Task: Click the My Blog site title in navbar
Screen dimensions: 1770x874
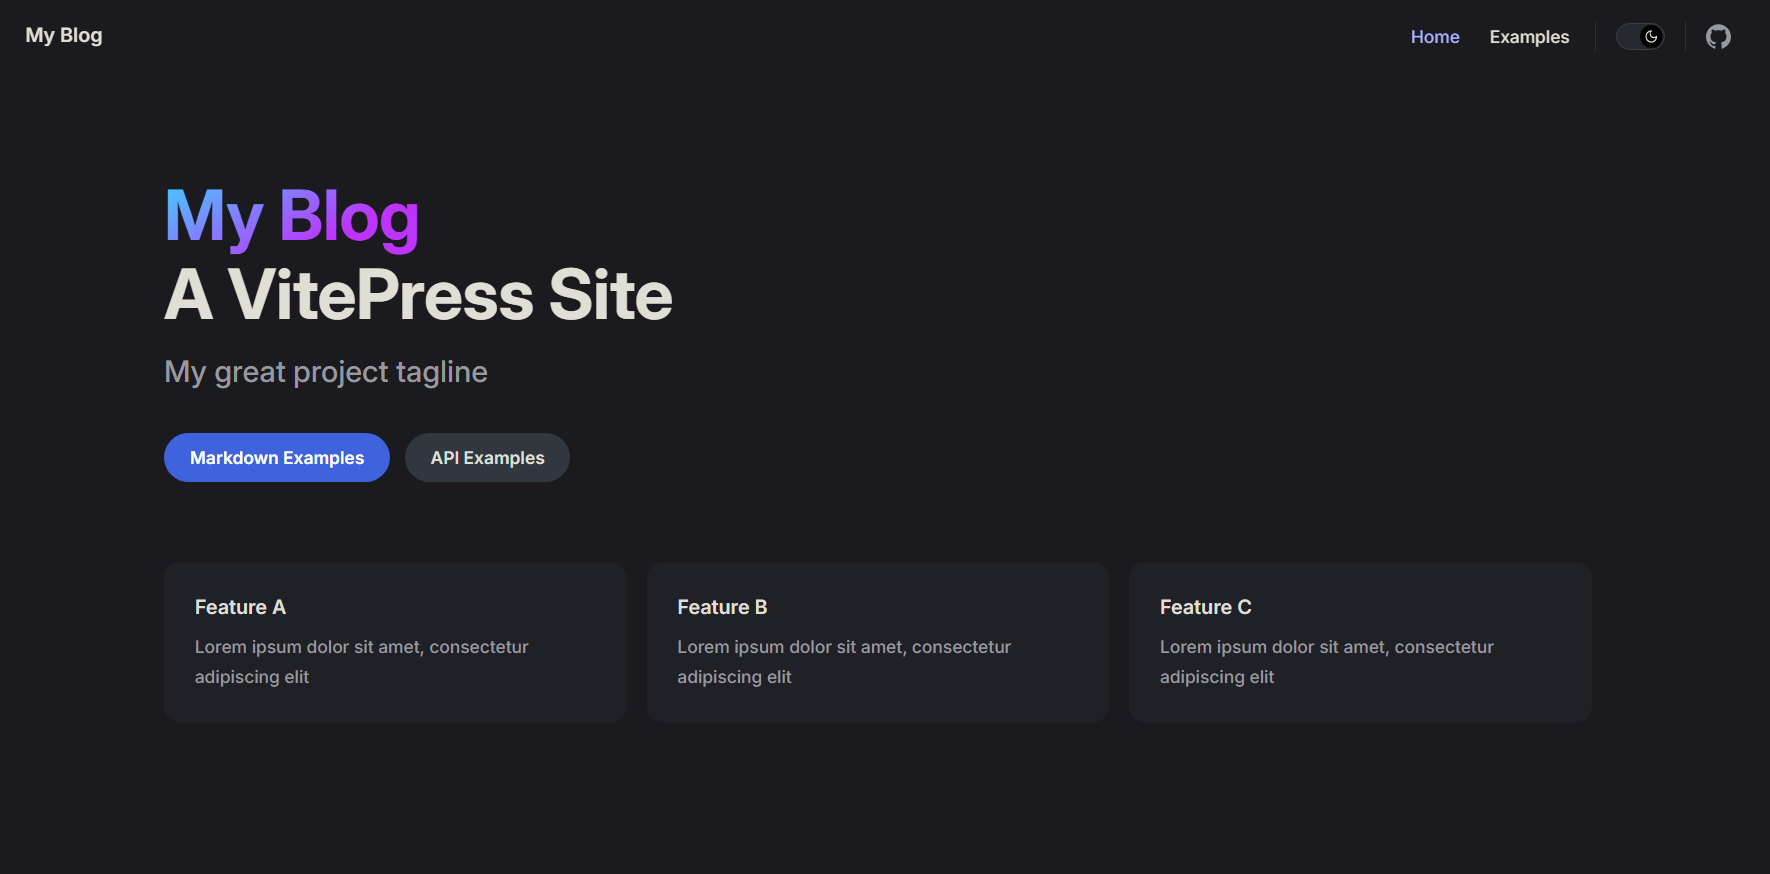Action: [64, 36]
